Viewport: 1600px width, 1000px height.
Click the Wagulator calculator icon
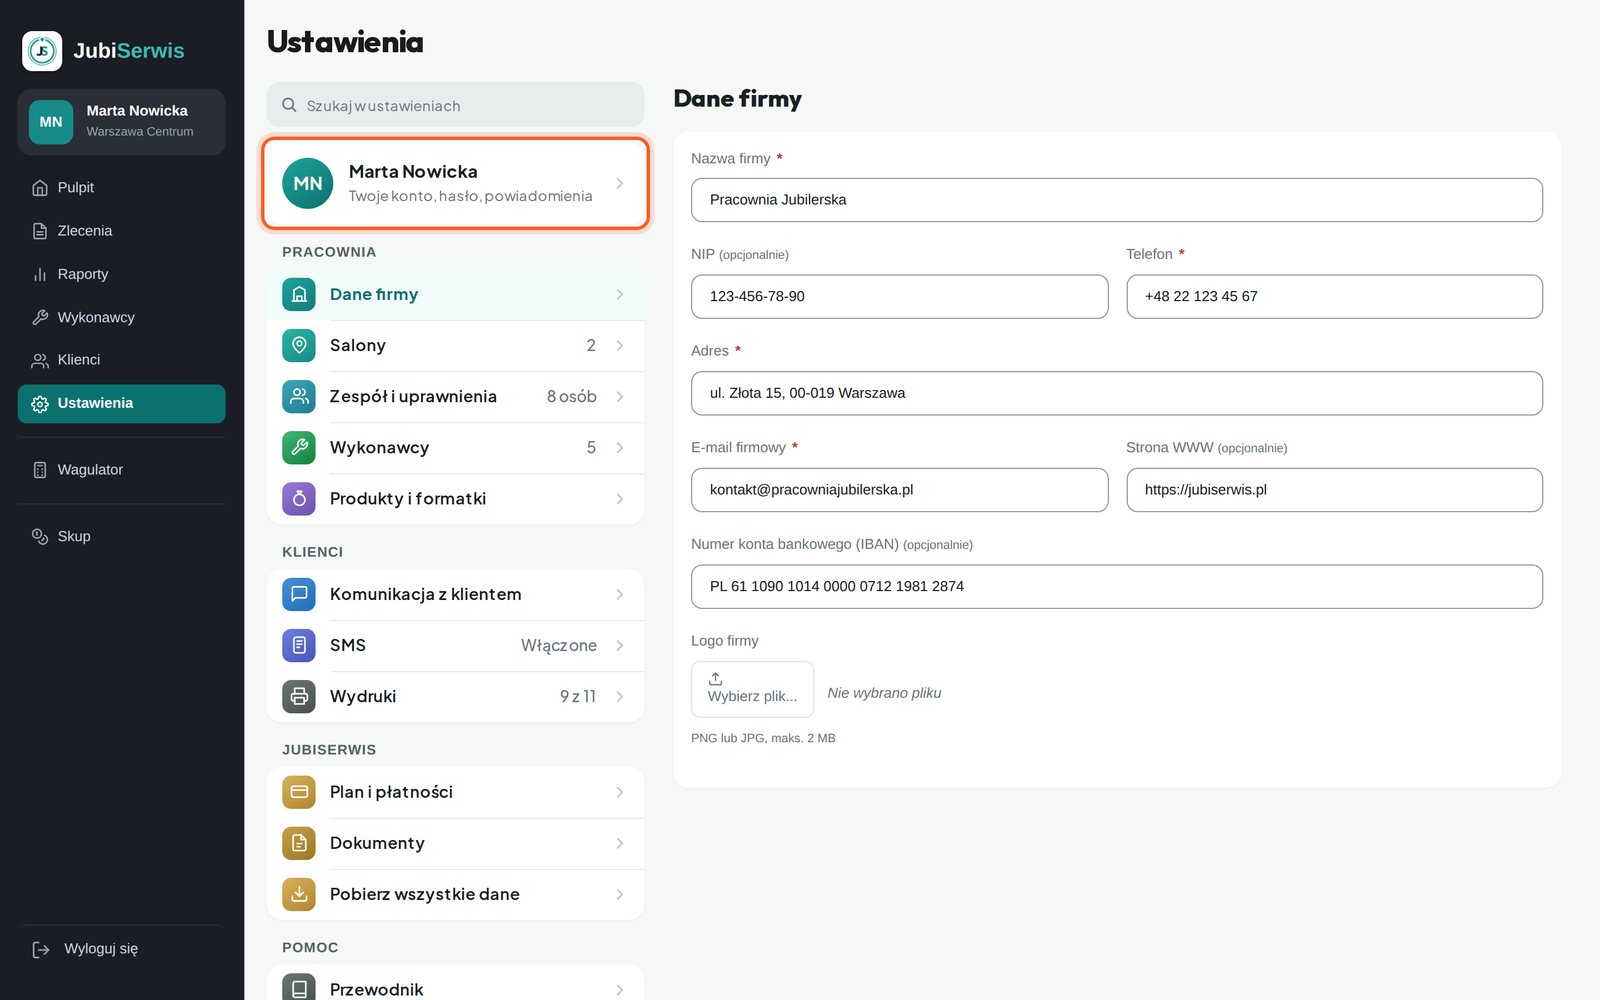point(40,470)
